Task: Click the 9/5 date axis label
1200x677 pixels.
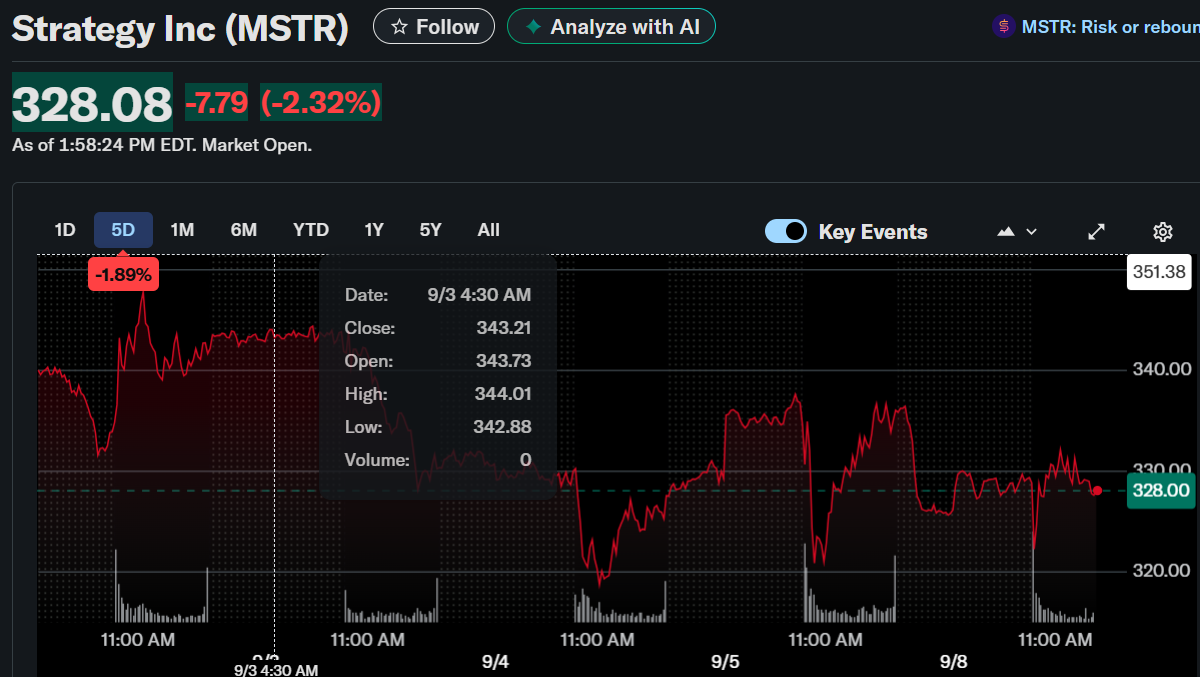Action: (725, 662)
